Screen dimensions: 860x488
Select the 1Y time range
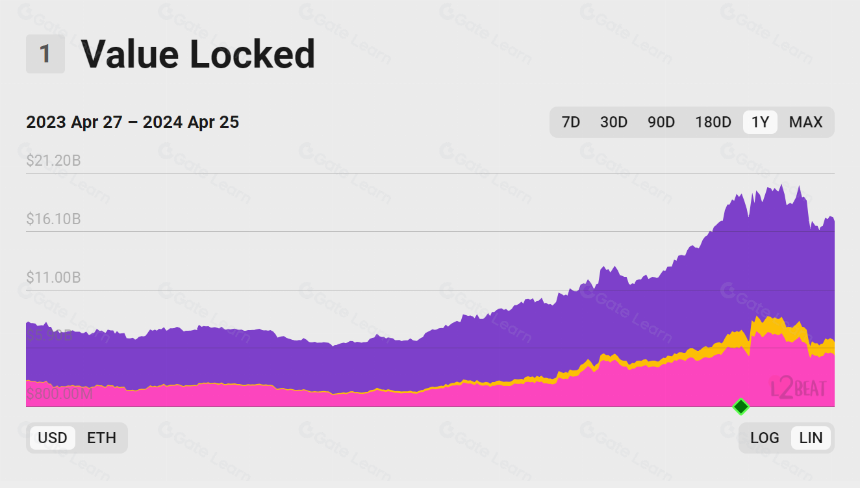point(760,122)
